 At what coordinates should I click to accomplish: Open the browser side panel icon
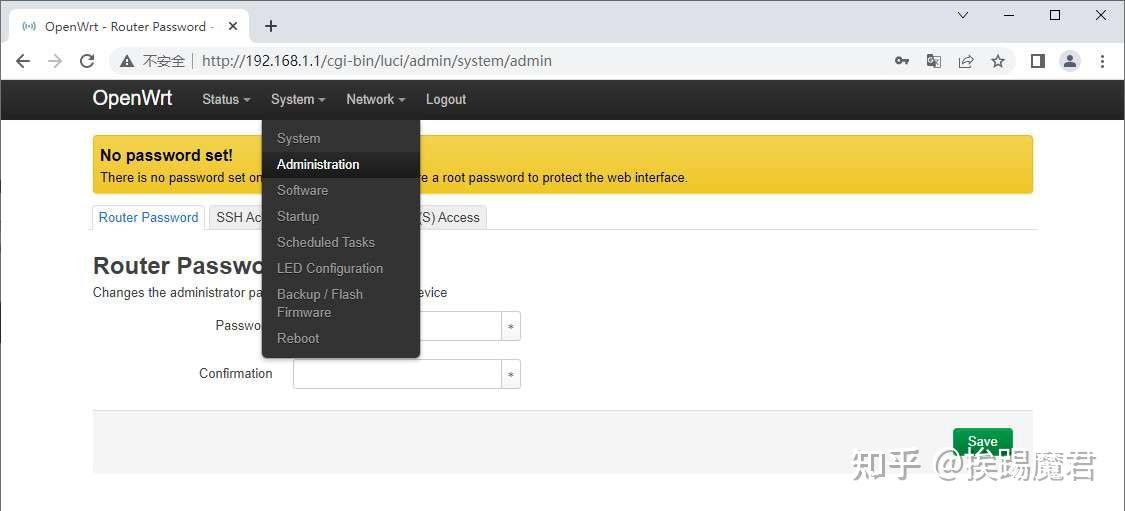coord(1038,61)
